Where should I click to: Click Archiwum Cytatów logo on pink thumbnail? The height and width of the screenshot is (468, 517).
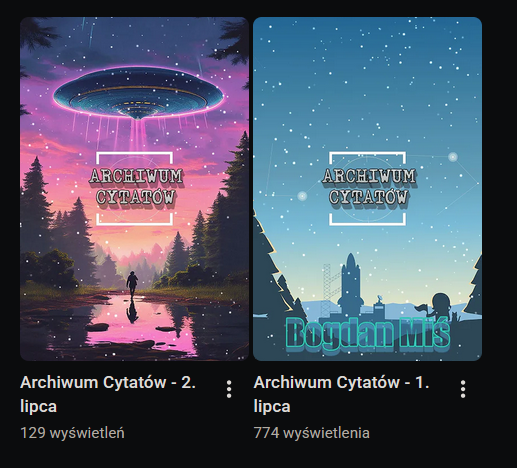(x=135, y=188)
